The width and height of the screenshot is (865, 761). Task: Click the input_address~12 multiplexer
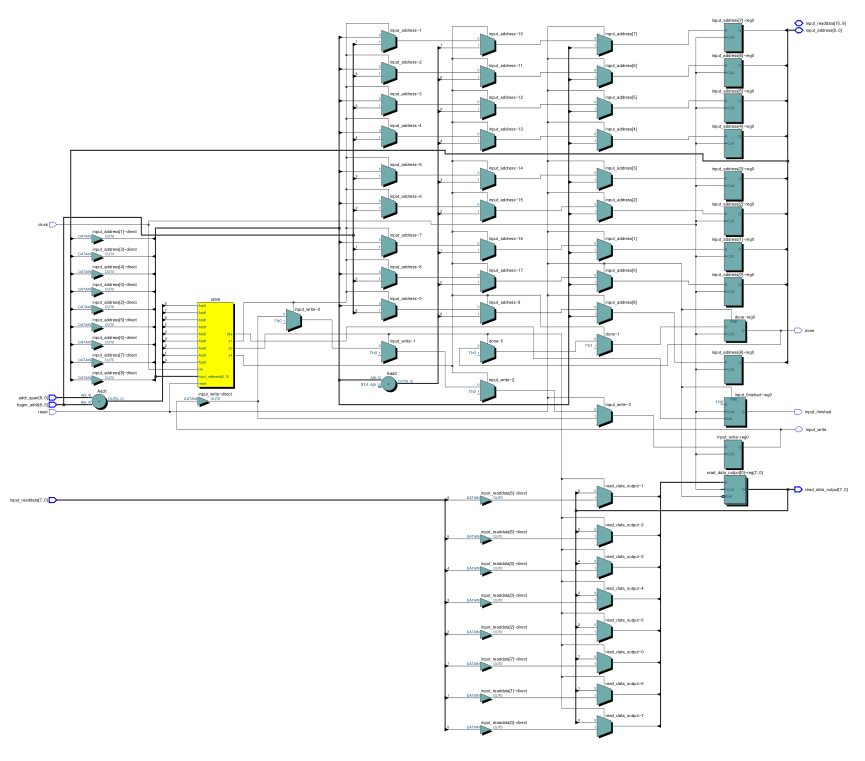[x=488, y=108]
